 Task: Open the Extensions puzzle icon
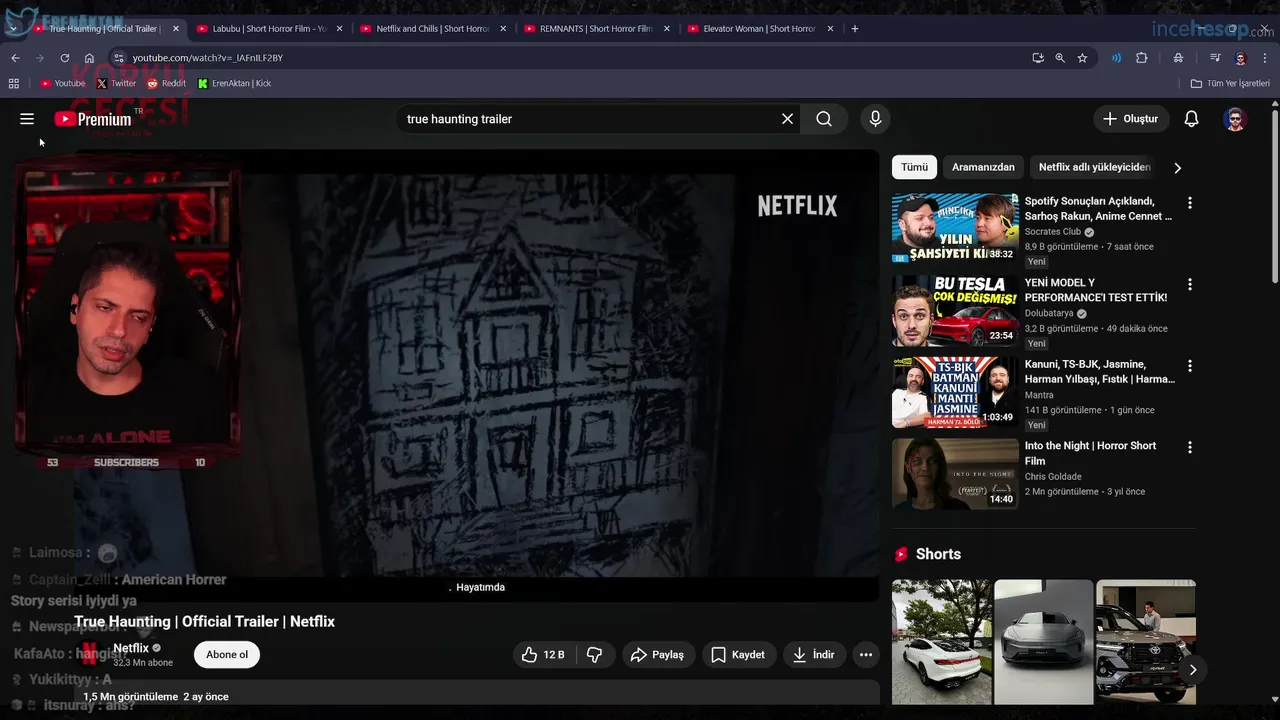click(1141, 58)
